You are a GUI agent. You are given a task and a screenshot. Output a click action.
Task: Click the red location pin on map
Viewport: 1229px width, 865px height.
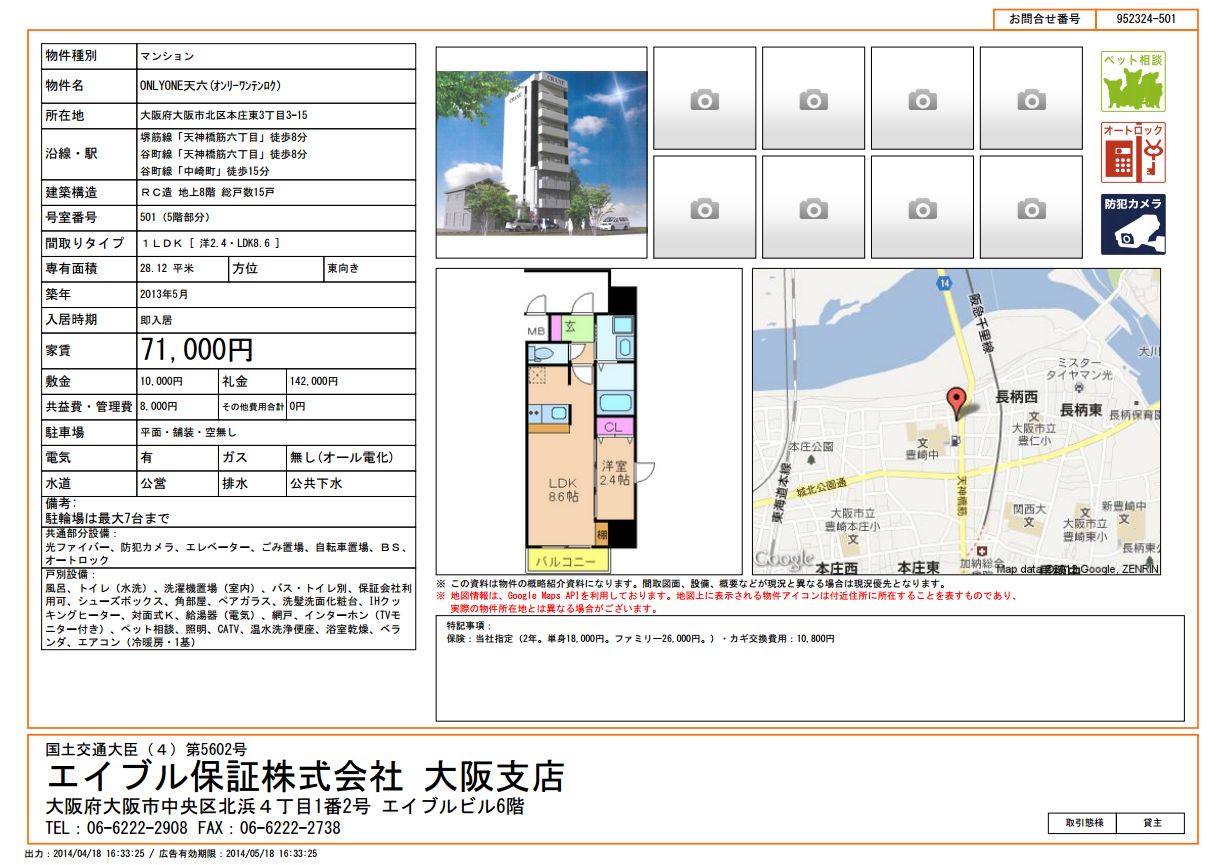coord(956,402)
